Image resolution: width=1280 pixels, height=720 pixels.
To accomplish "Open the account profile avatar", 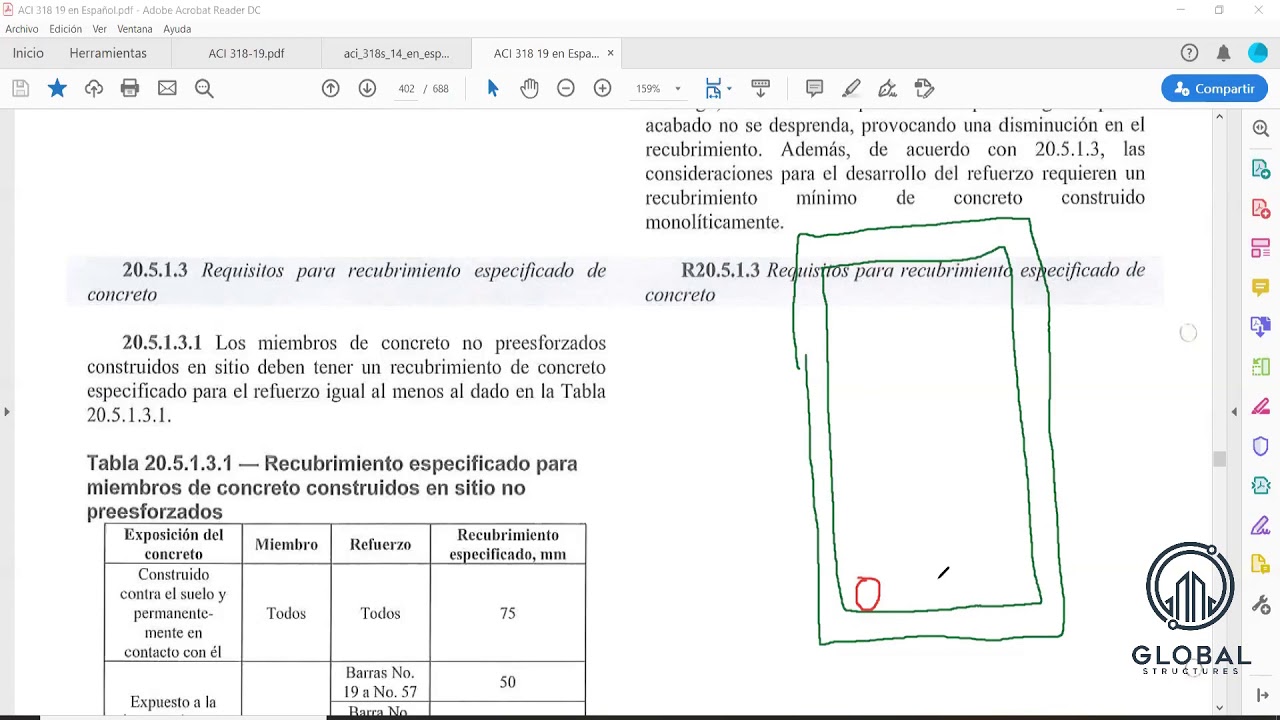I will [1258, 53].
